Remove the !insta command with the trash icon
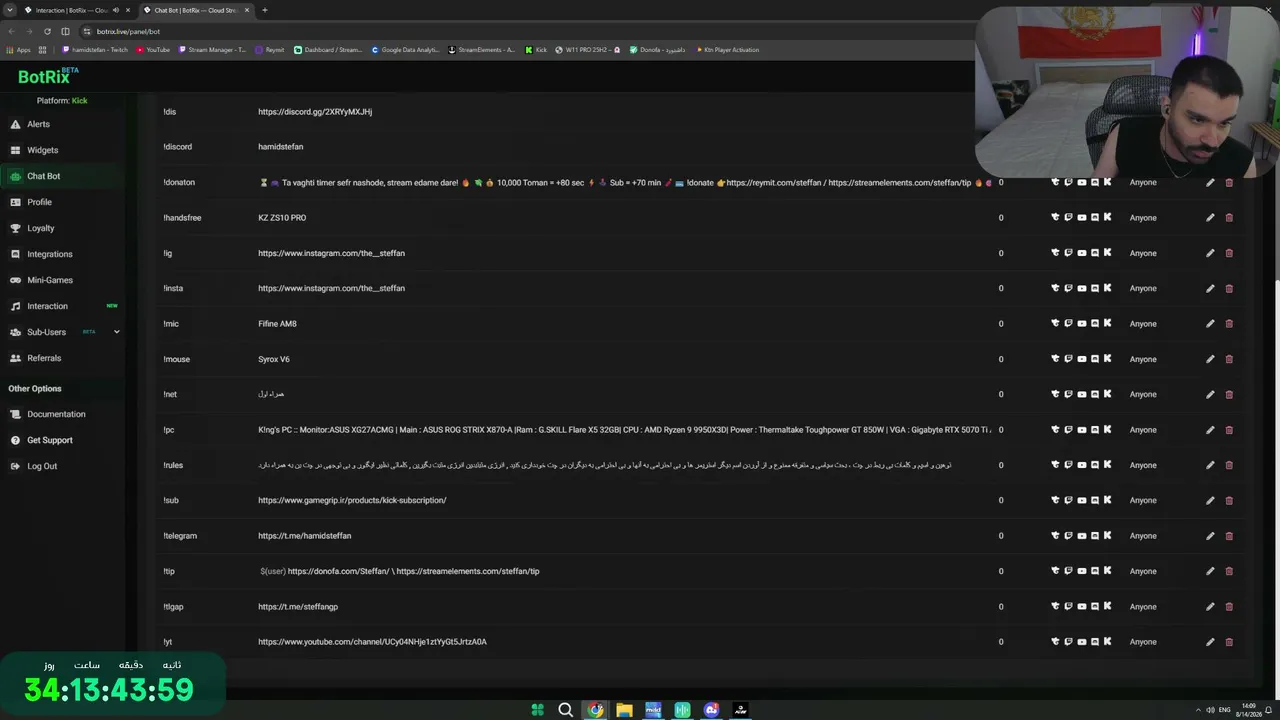This screenshot has height=720, width=1280. [1229, 289]
